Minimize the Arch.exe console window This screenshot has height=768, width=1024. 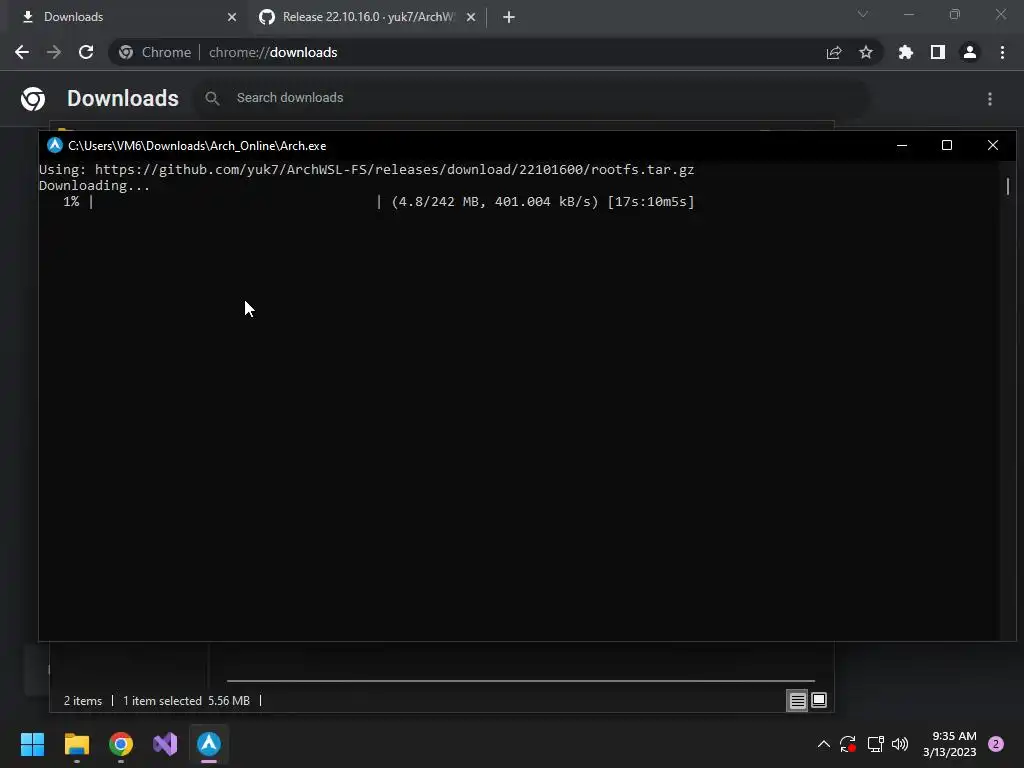coord(902,145)
